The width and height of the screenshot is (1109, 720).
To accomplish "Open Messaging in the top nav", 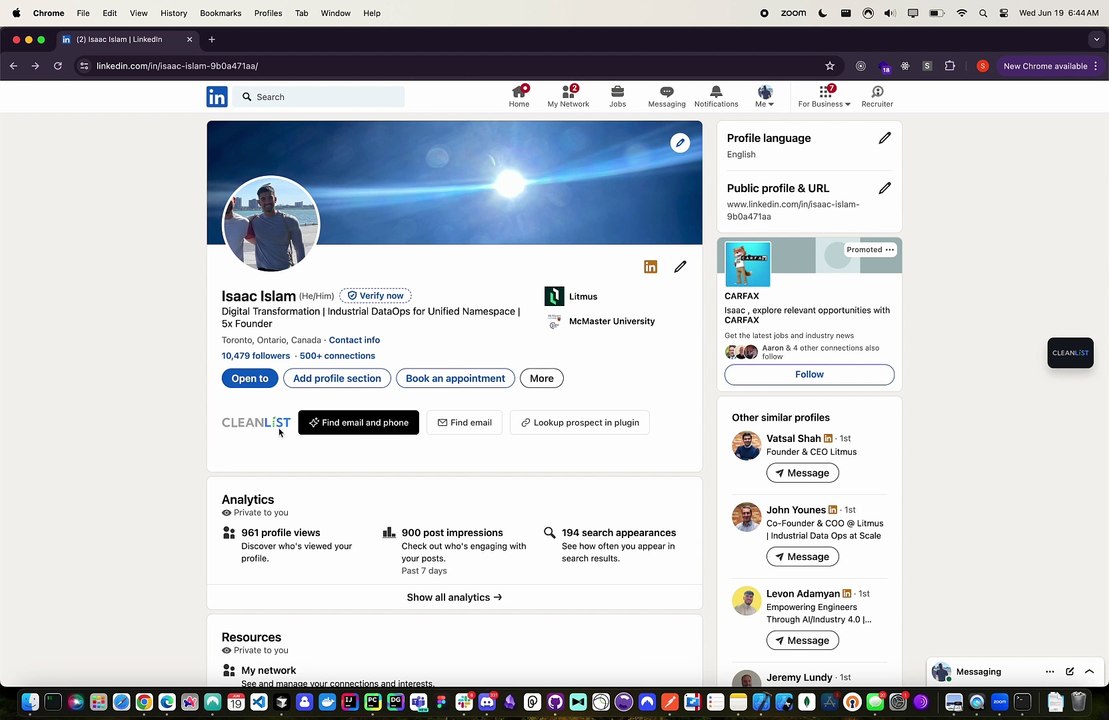I will (666, 96).
